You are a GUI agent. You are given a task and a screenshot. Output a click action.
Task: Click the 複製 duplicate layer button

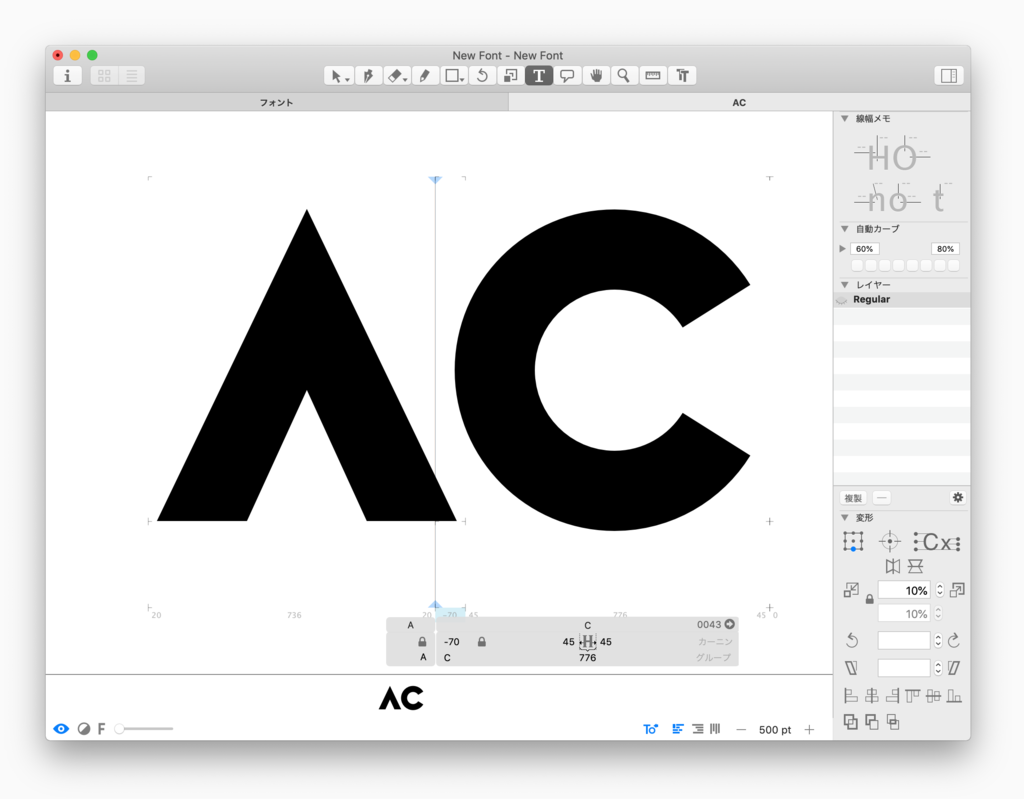click(853, 498)
